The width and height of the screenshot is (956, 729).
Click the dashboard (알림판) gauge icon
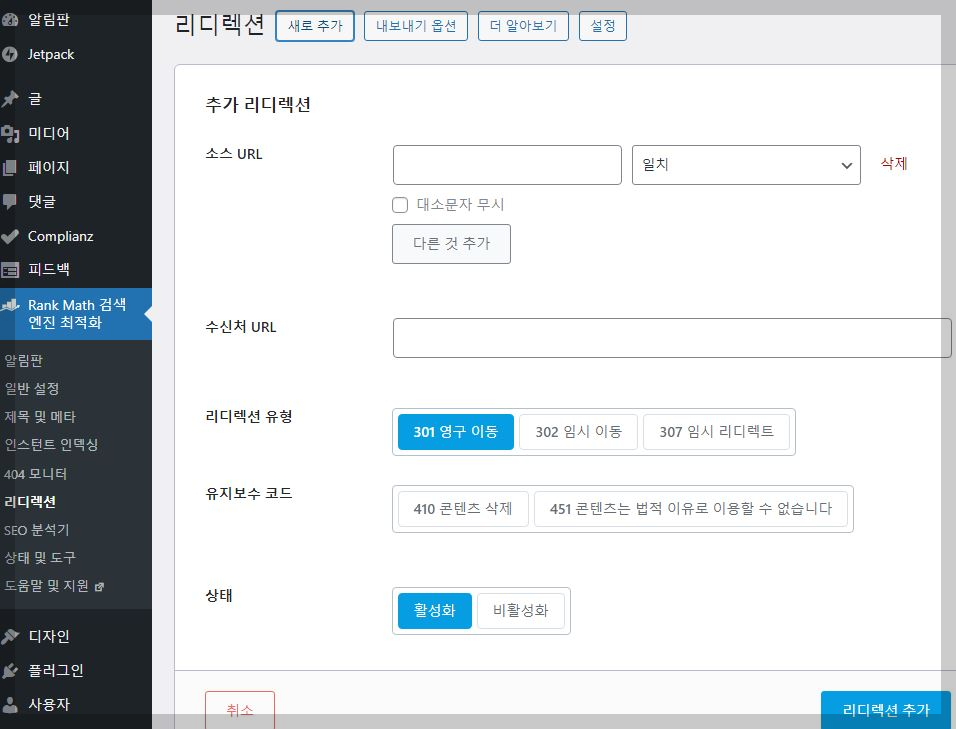click(x=9, y=20)
